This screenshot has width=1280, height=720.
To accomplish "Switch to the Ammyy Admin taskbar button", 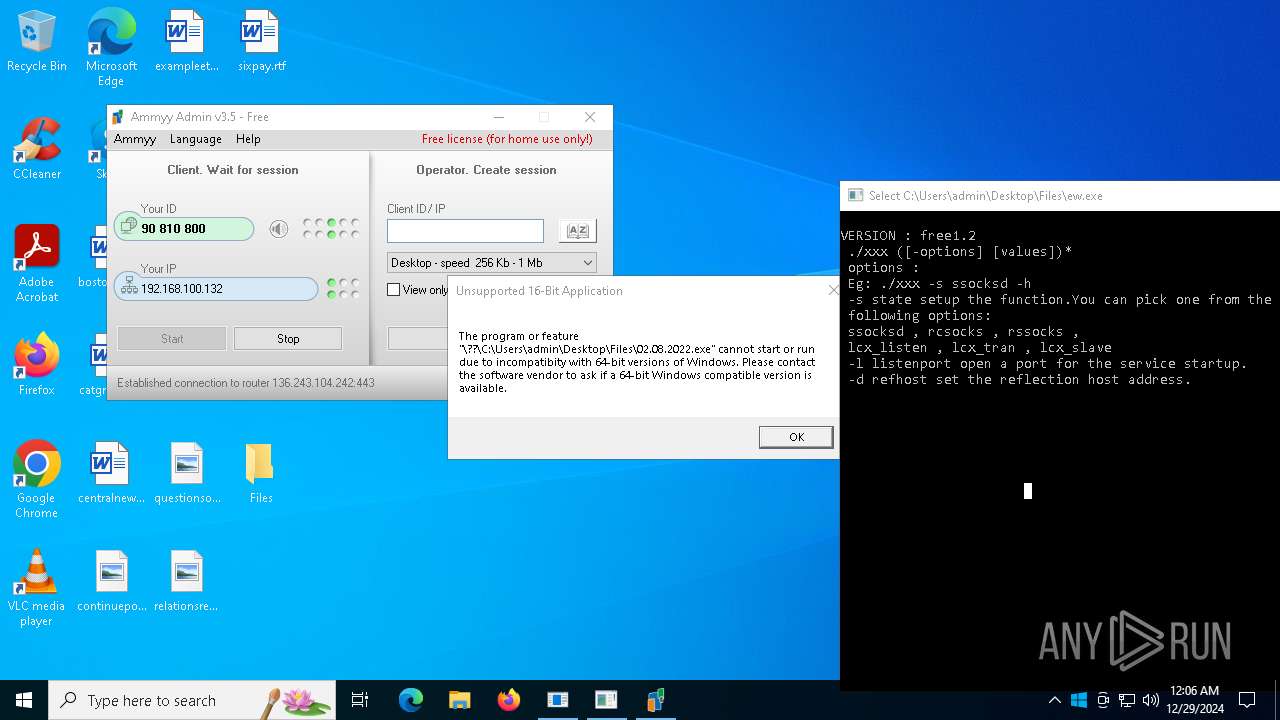I will click(x=656, y=700).
